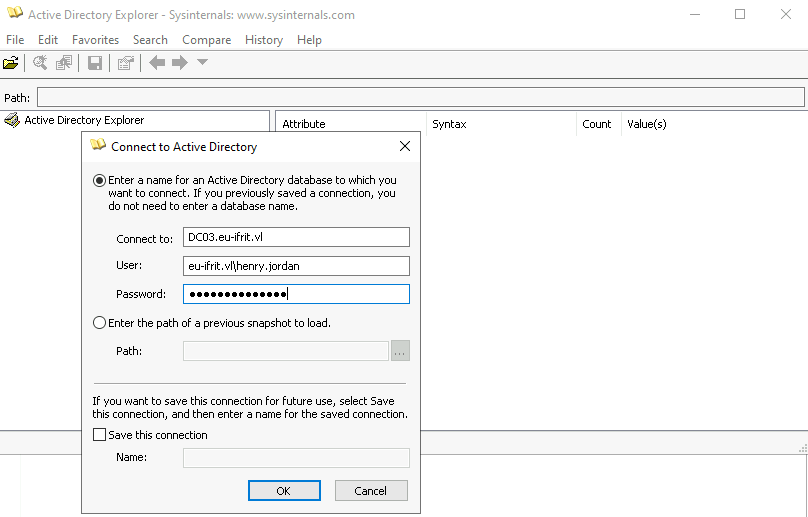Click the User field with henry.jordan
Screen dimensions: 808x517
click(x=296, y=266)
